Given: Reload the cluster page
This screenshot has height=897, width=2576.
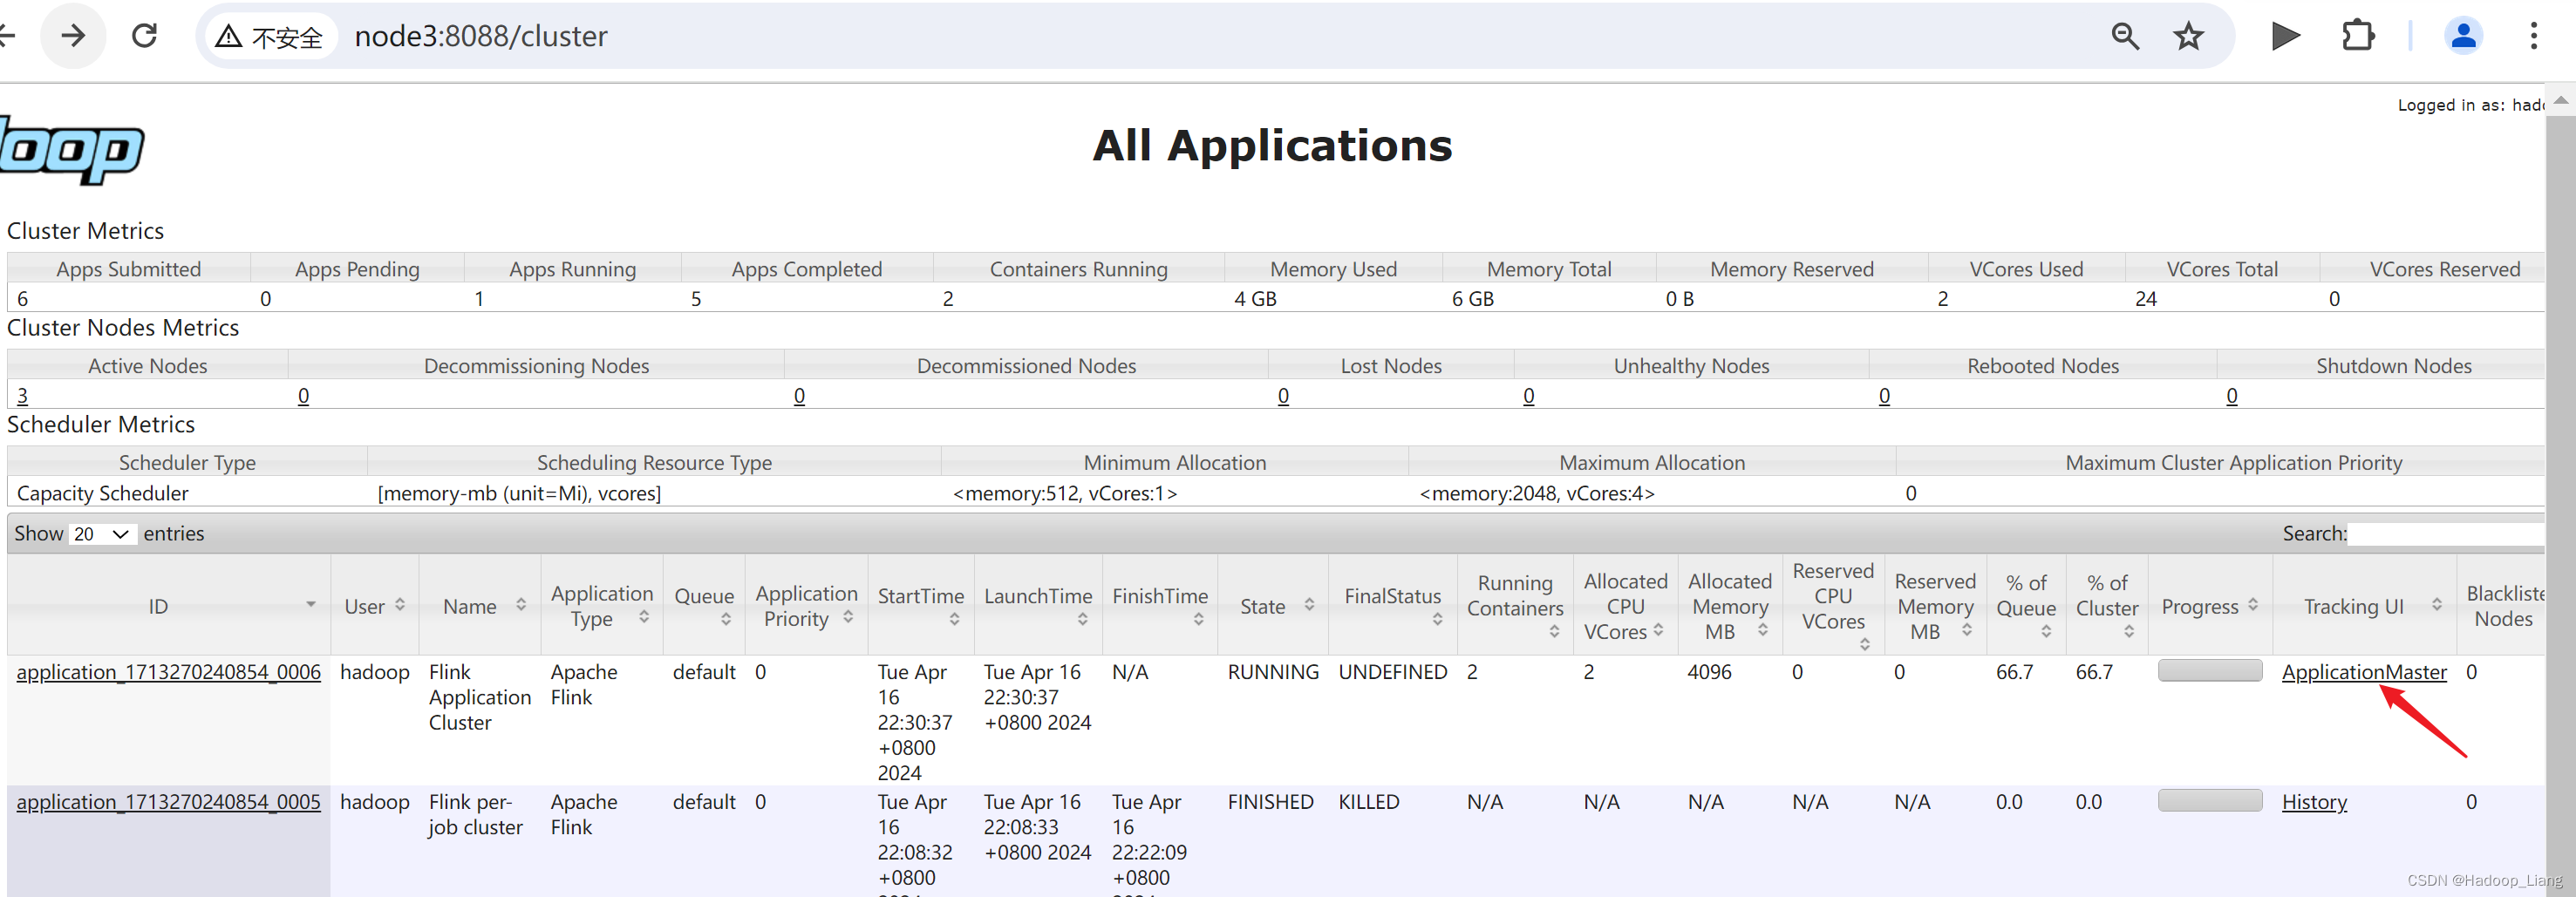Looking at the screenshot, I should point(145,36).
